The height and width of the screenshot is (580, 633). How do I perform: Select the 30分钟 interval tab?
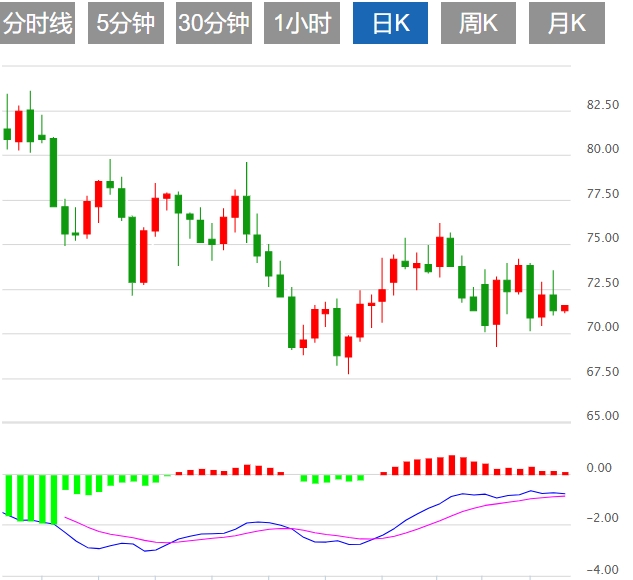[214, 23]
